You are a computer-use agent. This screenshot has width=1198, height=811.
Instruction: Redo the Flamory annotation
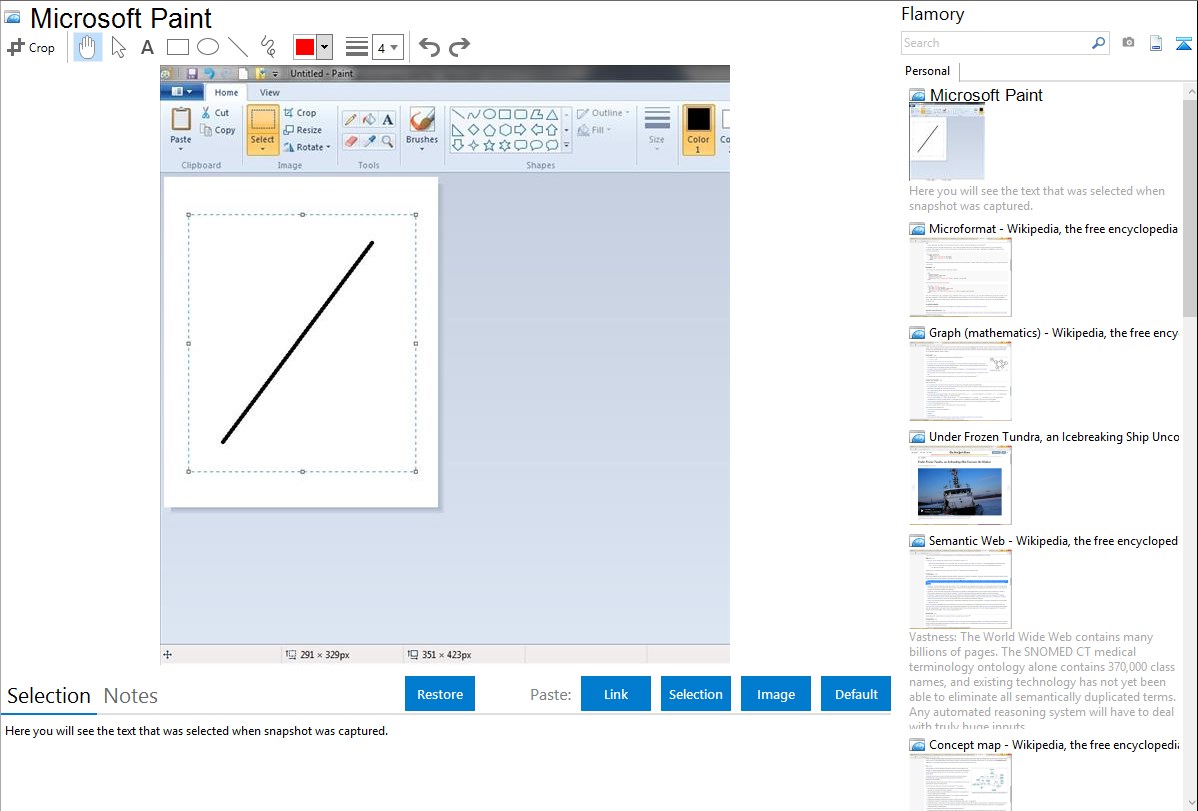pos(459,47)
